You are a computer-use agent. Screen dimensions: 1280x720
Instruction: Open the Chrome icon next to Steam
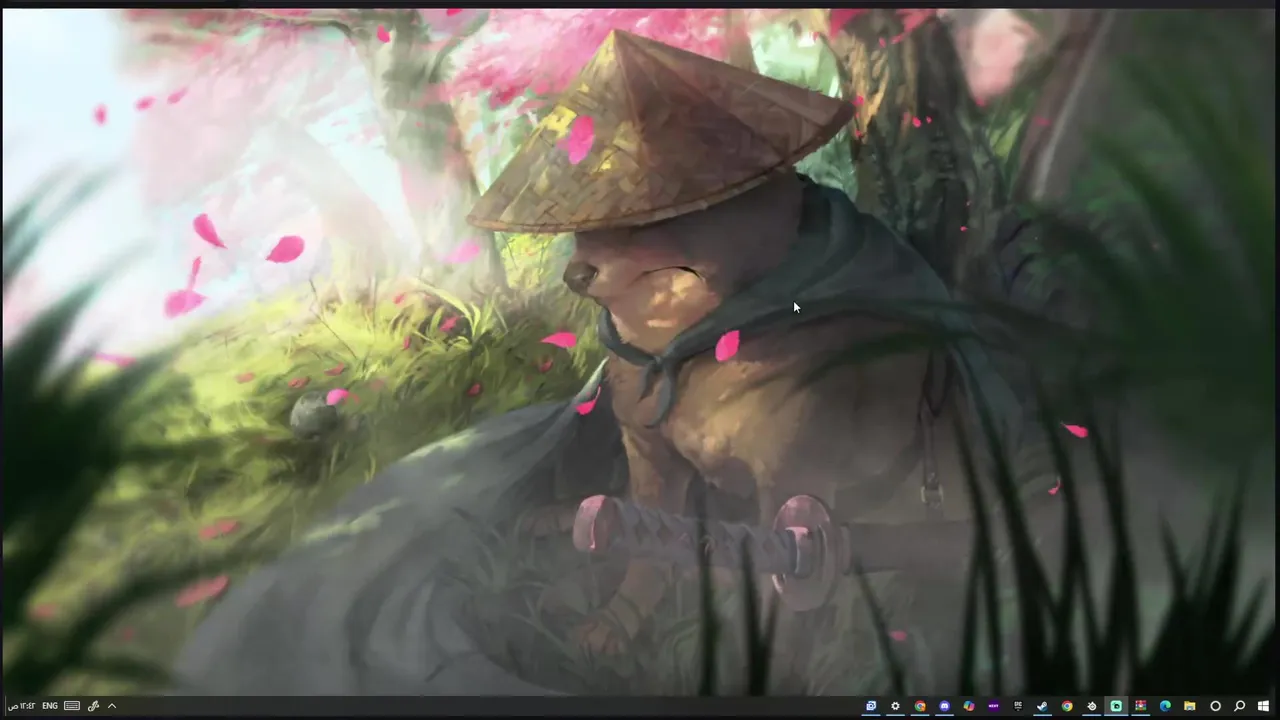pos(1067,706)
